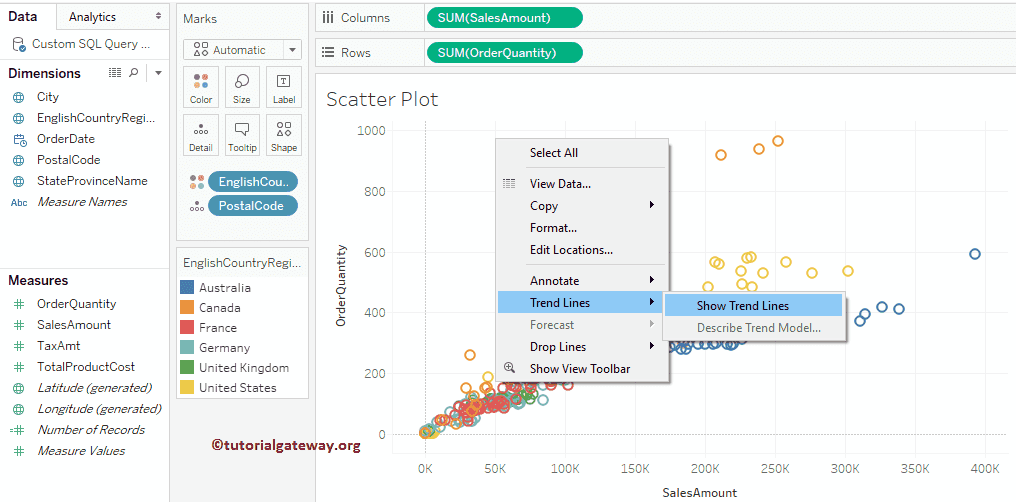1016x502 pixels.
Task: Click the hash icon beside TaxAmt
Action: point(19,346)
